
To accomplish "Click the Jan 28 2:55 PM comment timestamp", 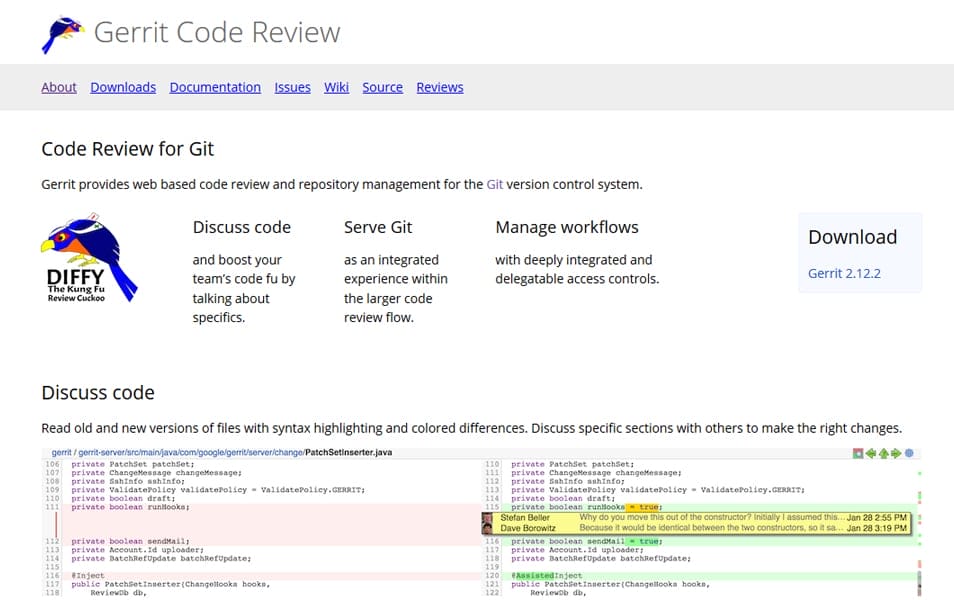I will 877,518.
